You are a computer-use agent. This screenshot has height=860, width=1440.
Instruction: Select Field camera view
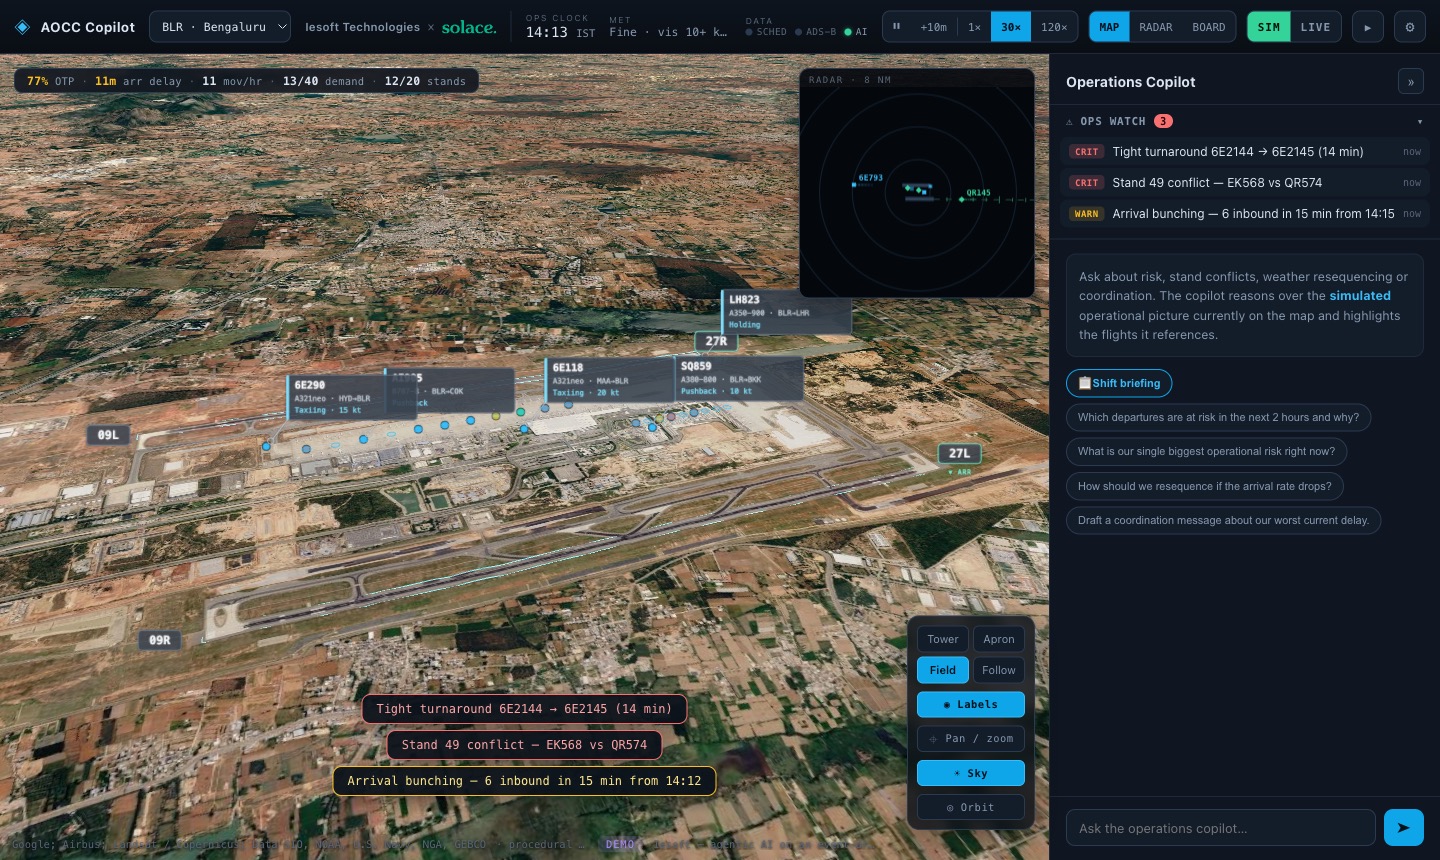[x=942, y=670]
